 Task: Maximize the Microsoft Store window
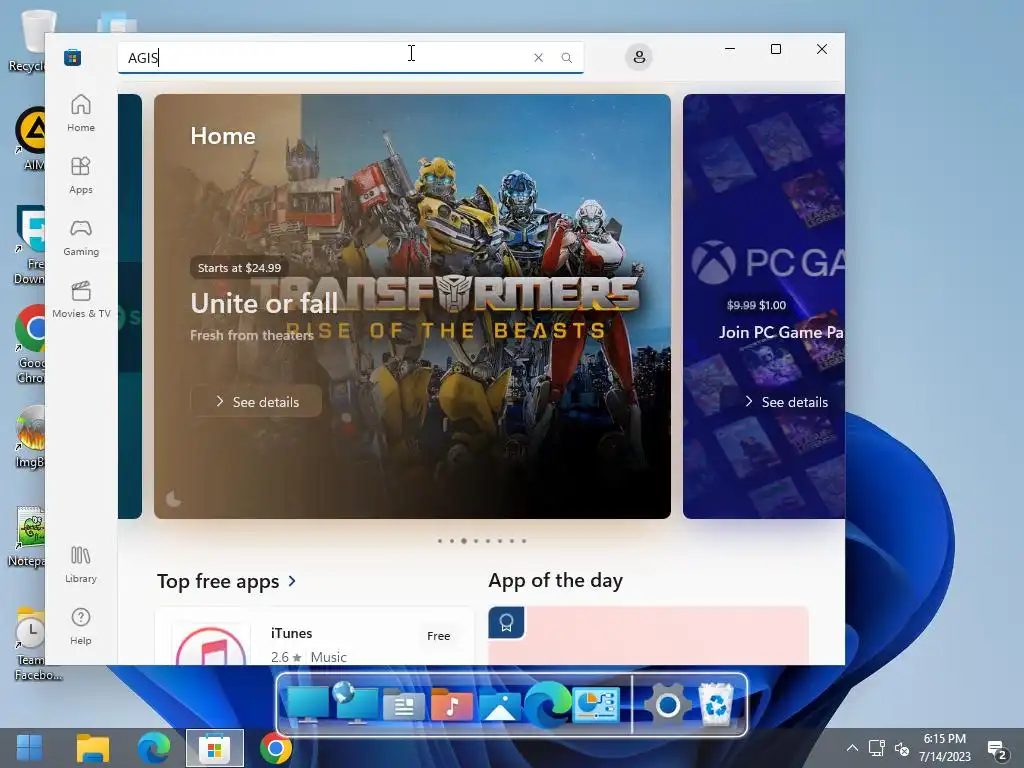(x=776, y=49)
